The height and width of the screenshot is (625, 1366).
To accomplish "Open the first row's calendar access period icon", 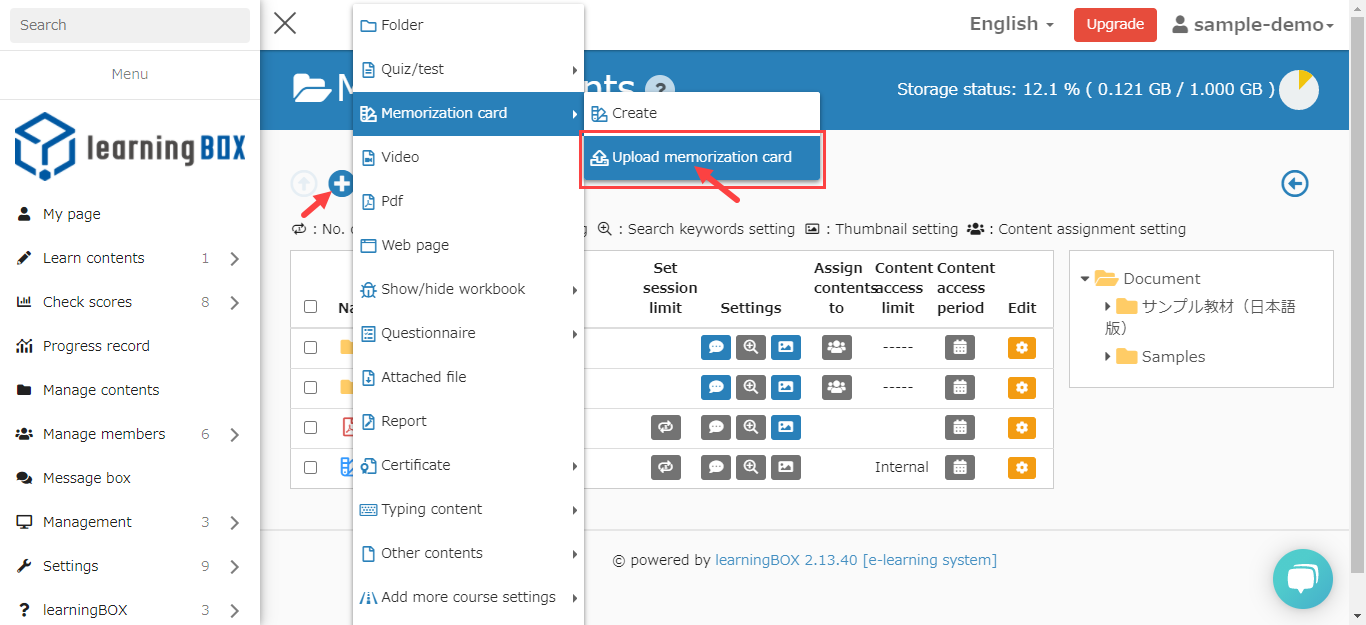I will pos(960,348).
